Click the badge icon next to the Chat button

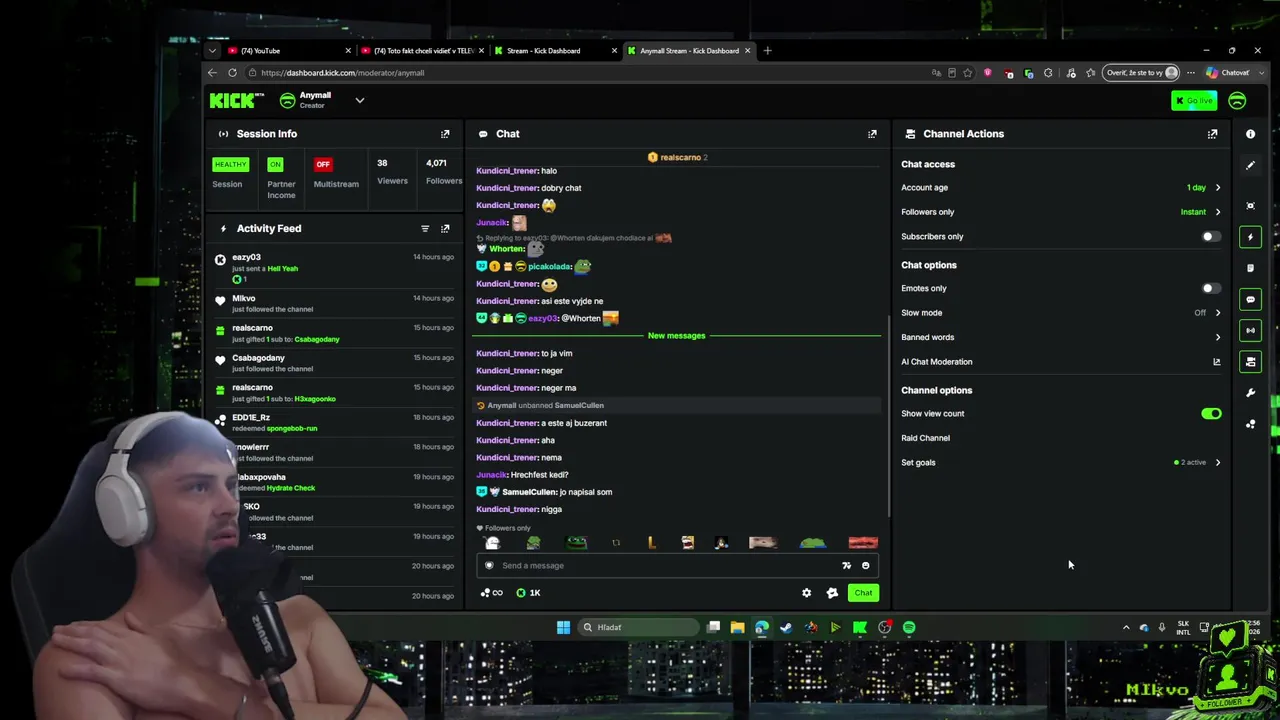[832, 593]
